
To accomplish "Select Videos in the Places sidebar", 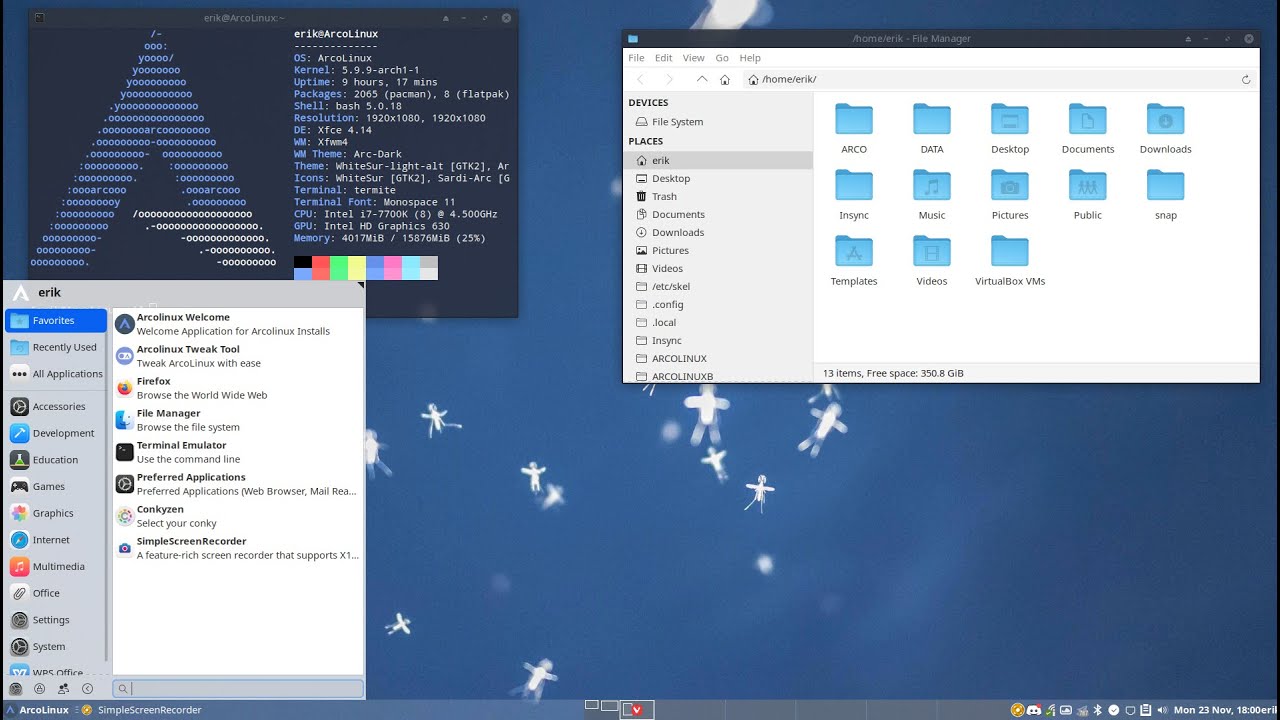I will tap(718, 268).
